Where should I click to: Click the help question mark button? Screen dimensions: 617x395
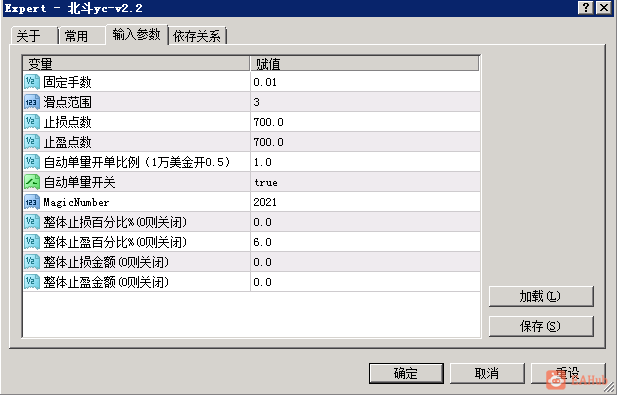click(586, 7)
